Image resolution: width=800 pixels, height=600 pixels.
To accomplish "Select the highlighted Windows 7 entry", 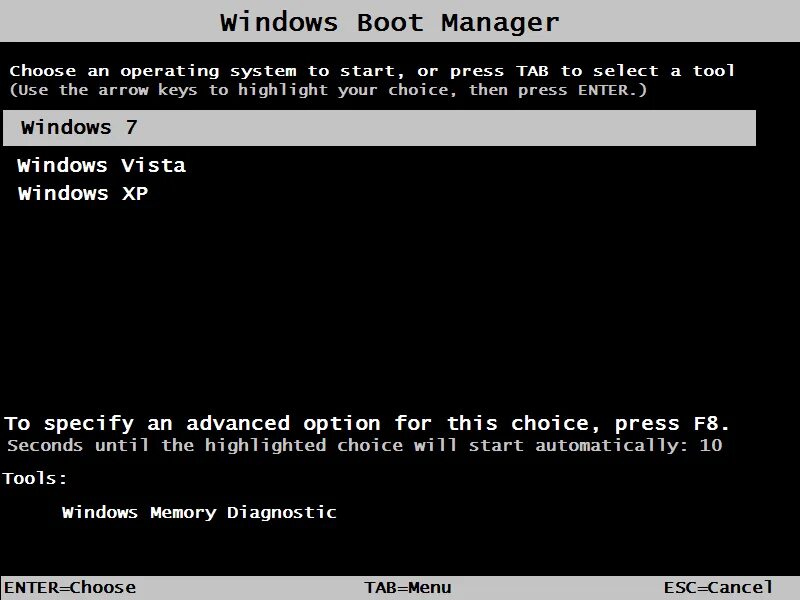I will coord(379,128).
